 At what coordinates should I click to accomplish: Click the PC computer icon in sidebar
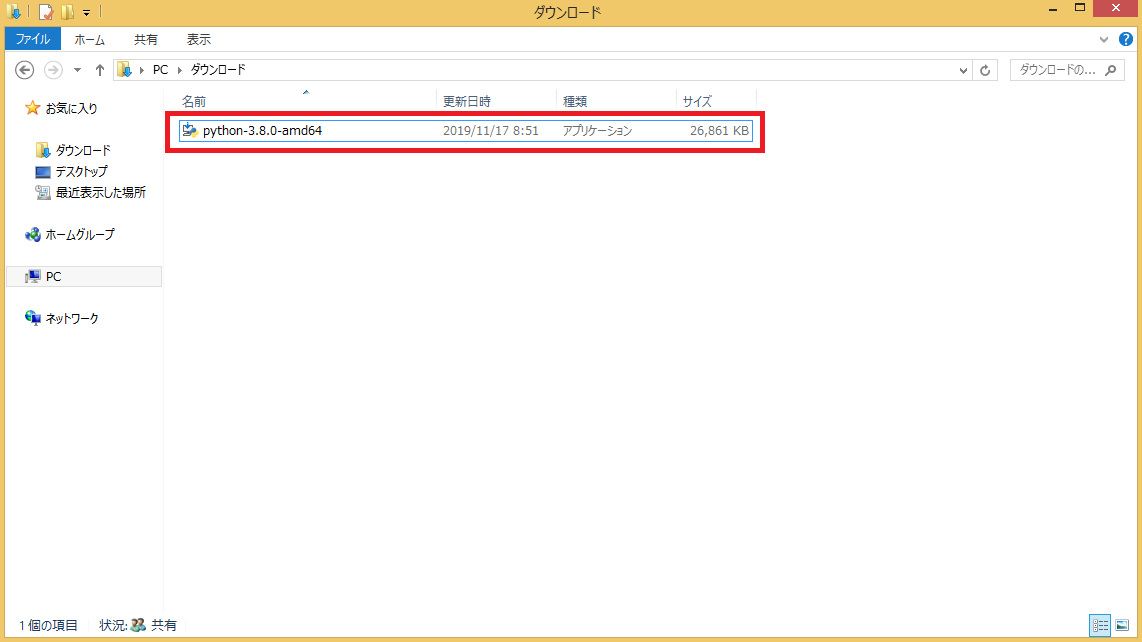33,276
